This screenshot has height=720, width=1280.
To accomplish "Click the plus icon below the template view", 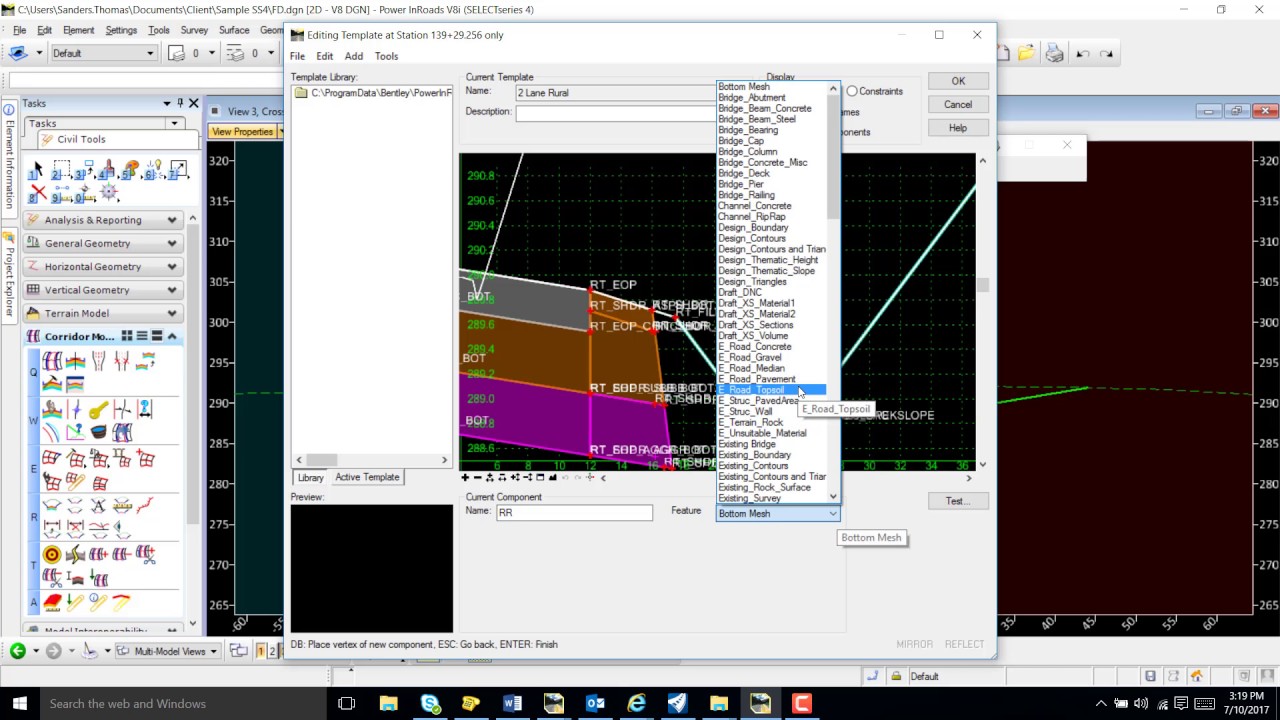I will (465, 478).
